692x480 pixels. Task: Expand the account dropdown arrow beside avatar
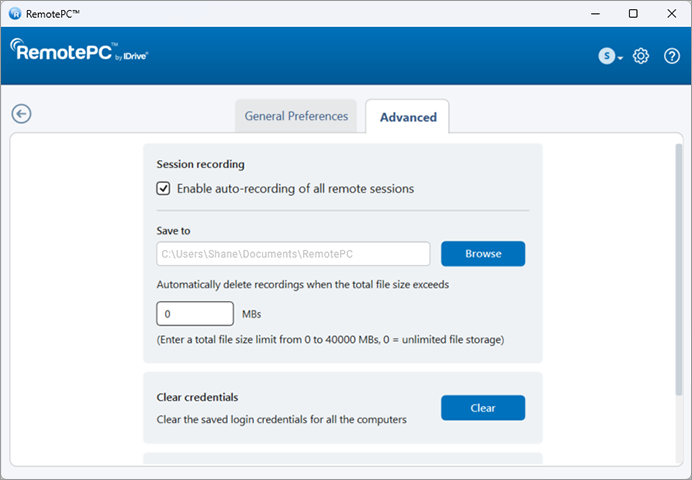coord(621,58)
